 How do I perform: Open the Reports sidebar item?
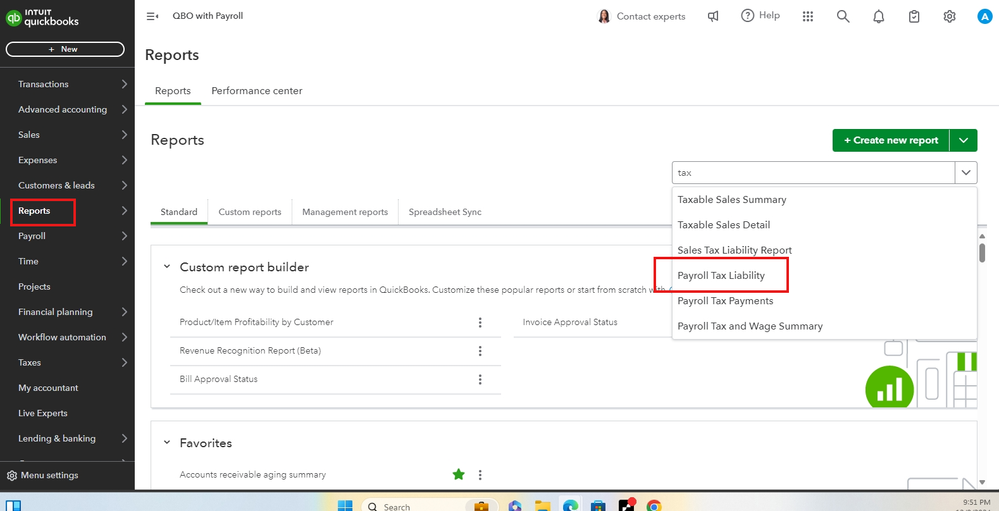point(34,211)
